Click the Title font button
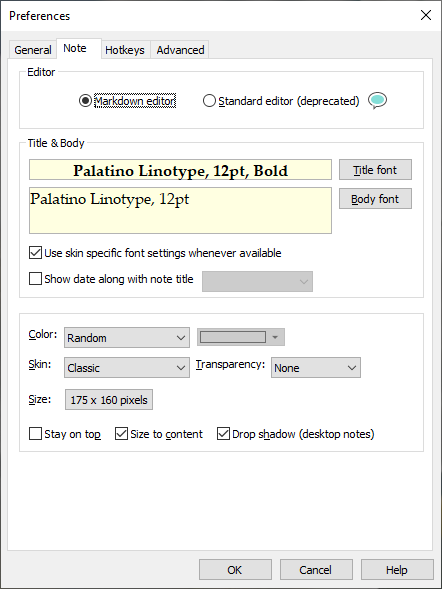Viewport: 442px width, 589px height. click(375, 170)
